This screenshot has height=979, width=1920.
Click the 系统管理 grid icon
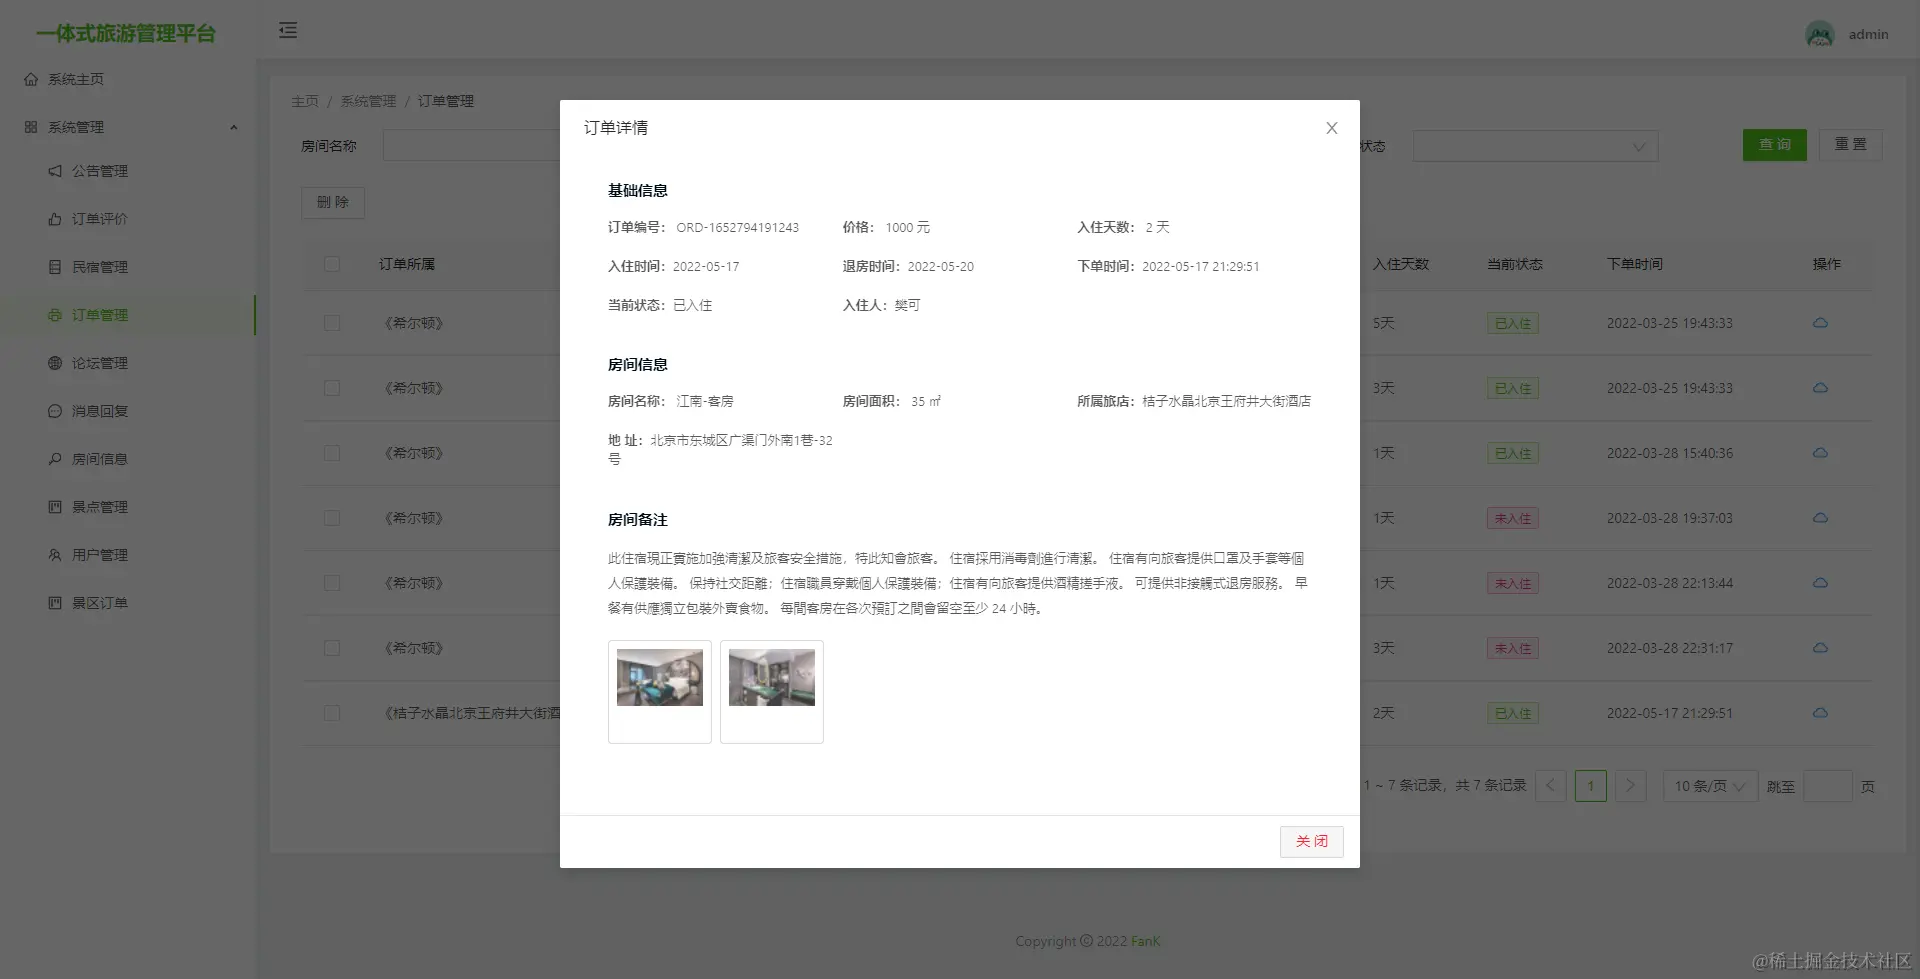31,127
